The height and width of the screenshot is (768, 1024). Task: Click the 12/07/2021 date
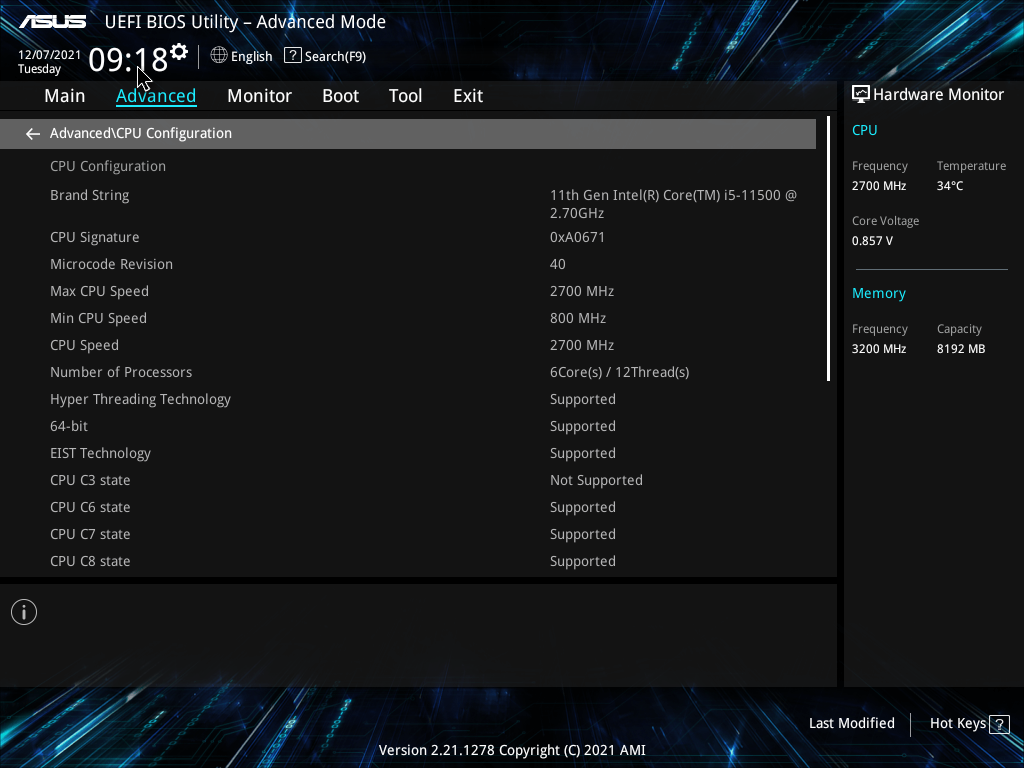(50, 55)
